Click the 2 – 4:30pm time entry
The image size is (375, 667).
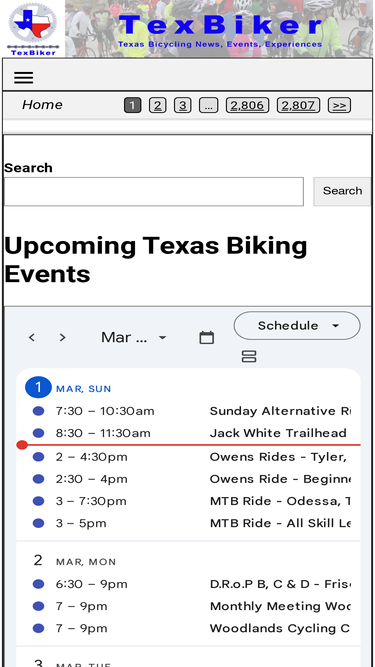pyautogui.click(x=91, y=457)
